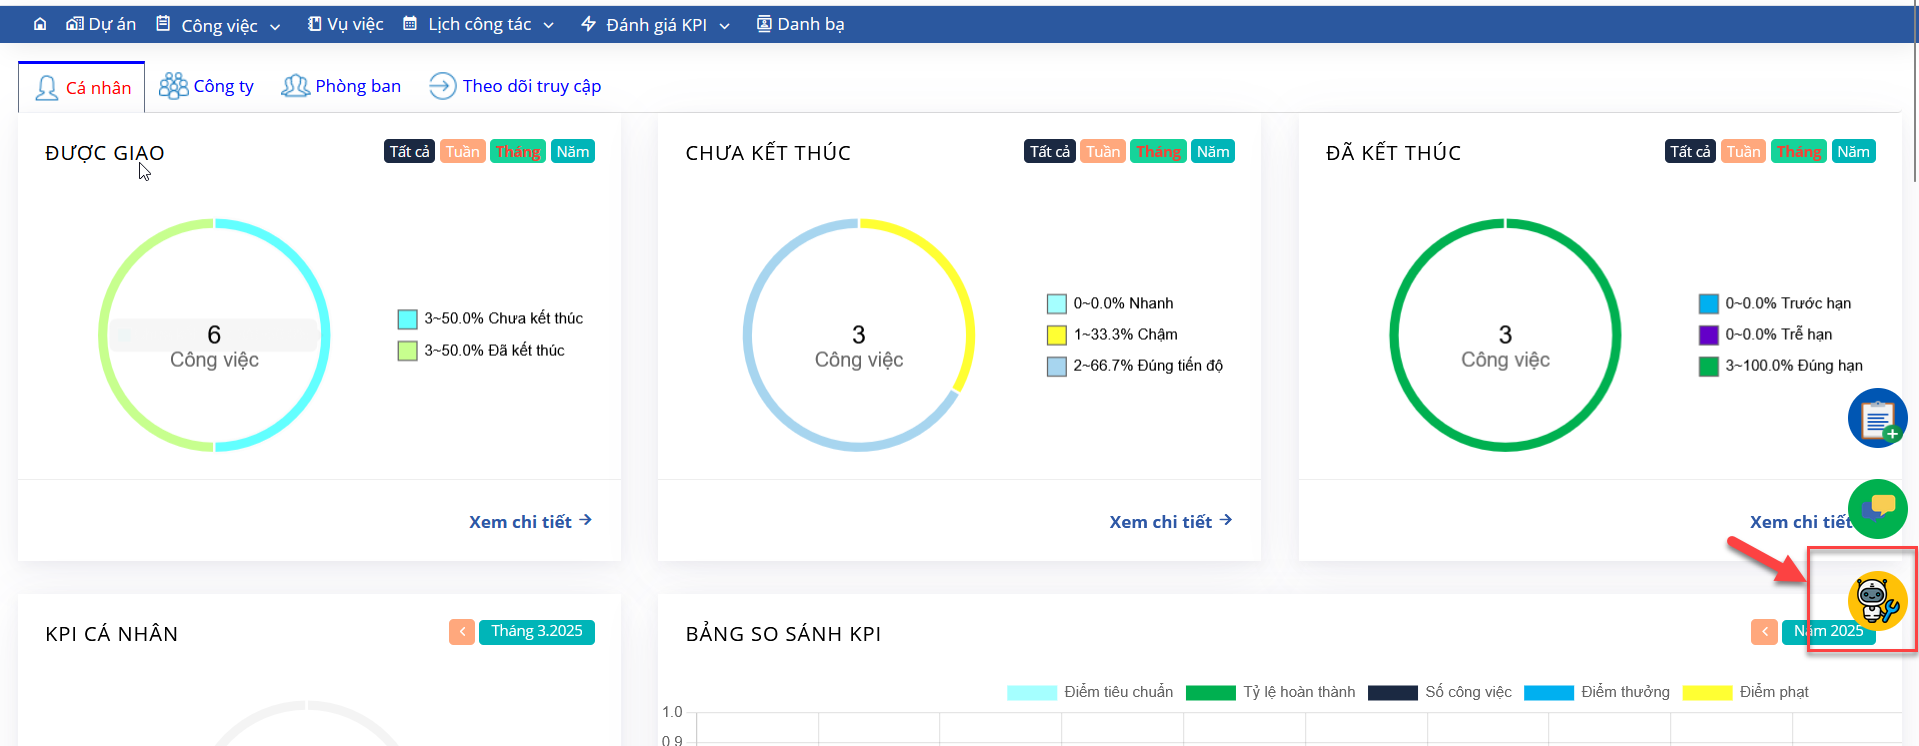Click the Trễ hạn purple legend swatch

click(1708, 335)
